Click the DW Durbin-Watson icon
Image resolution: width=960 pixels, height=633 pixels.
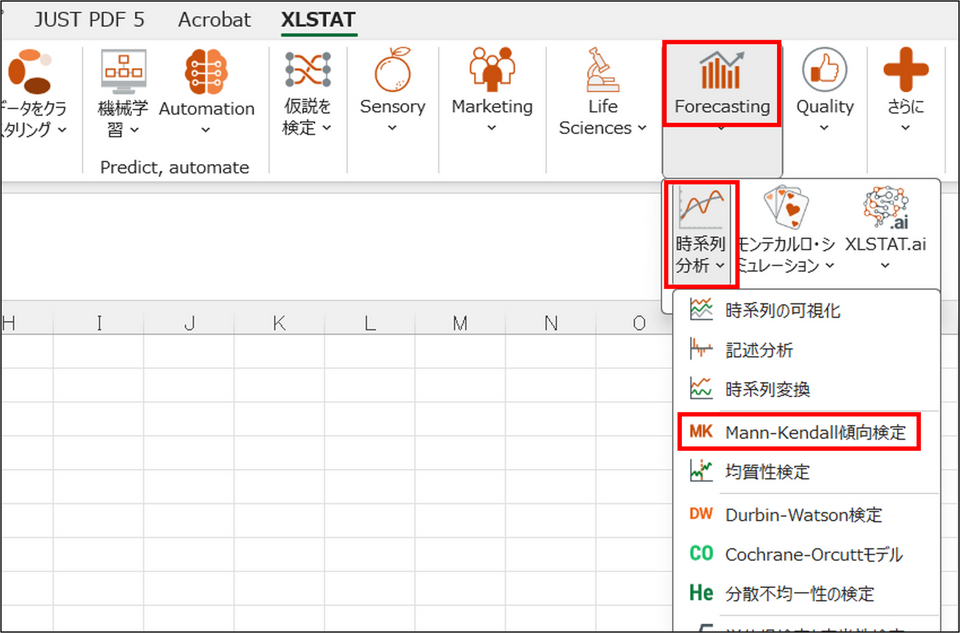701,514
